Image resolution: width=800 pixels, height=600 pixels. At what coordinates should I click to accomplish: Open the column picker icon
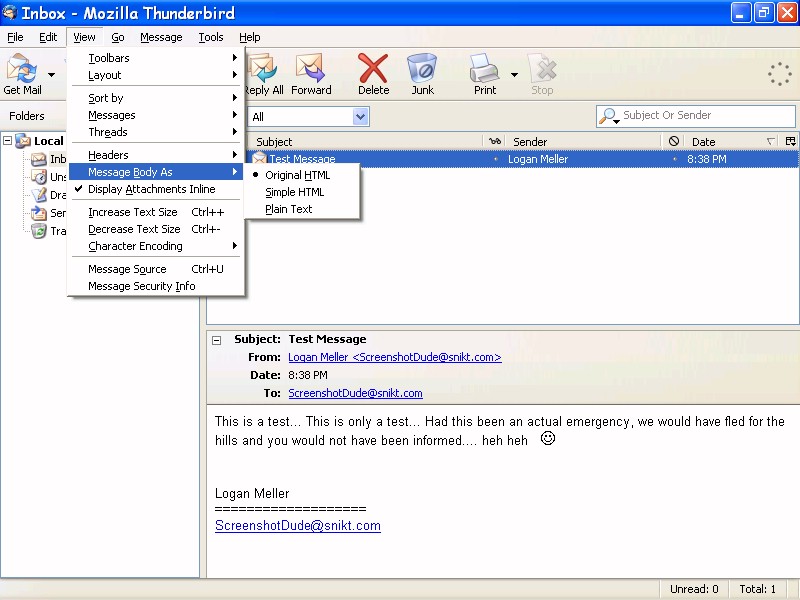791,141
